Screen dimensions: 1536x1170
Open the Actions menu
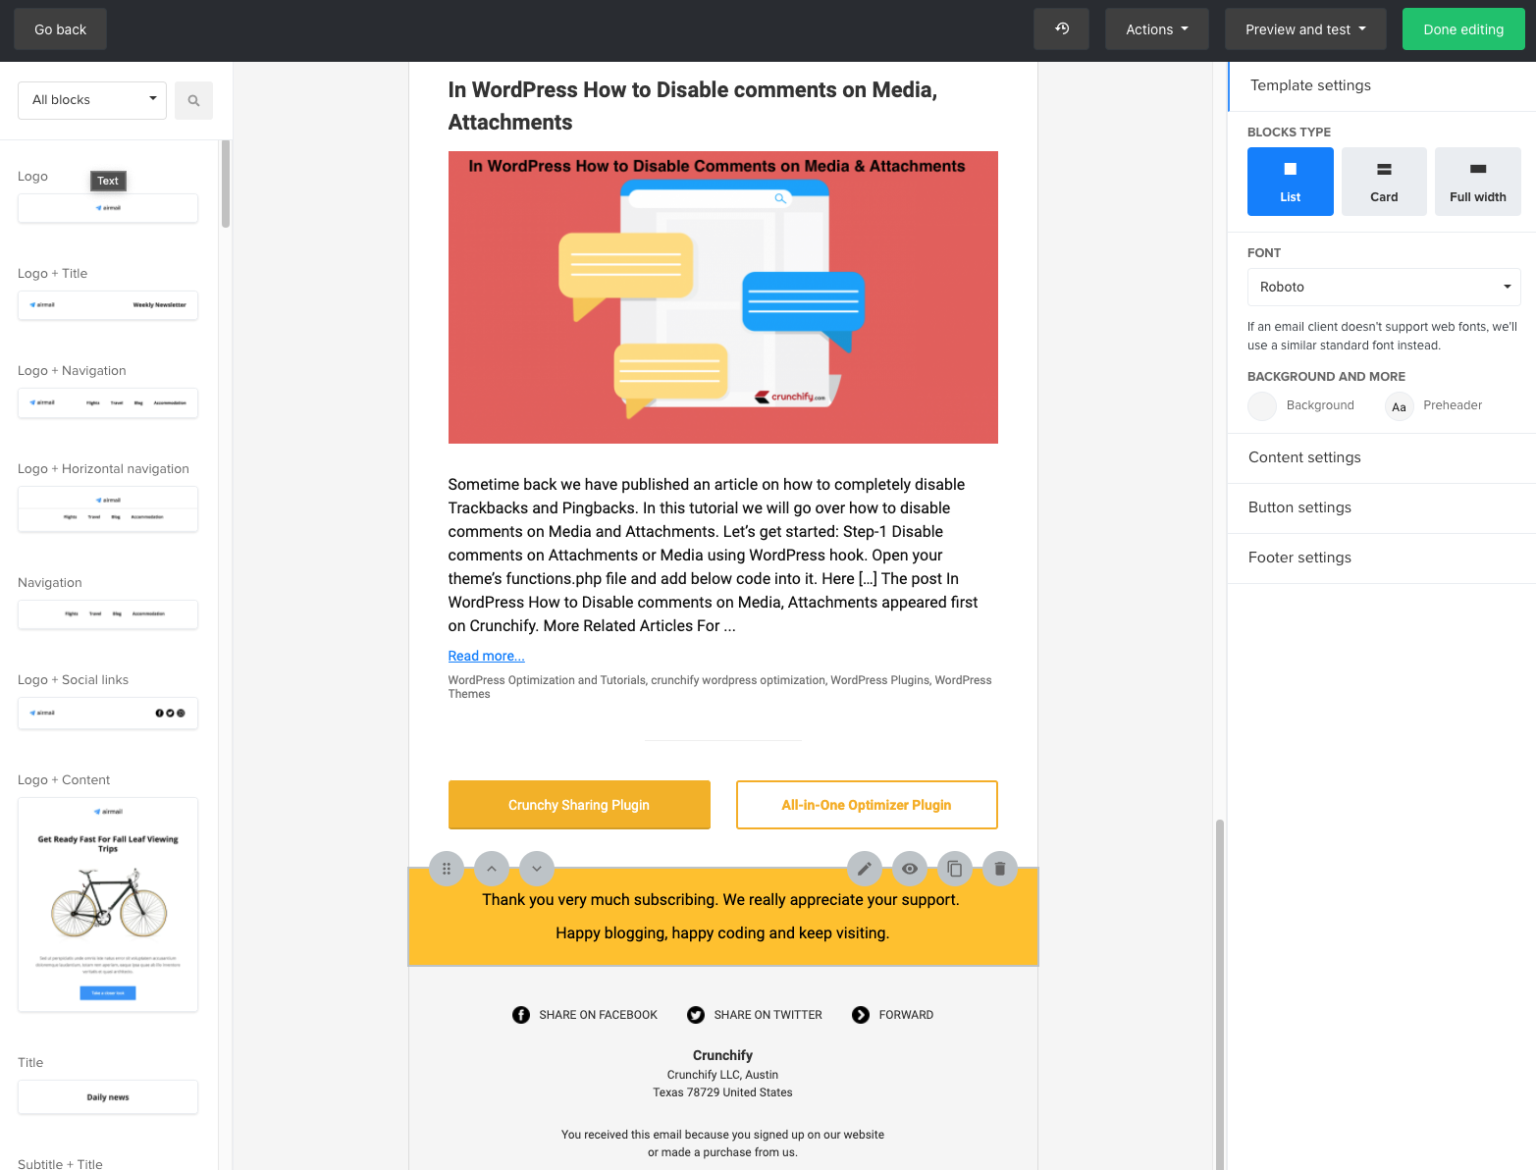click(1156, 28)
